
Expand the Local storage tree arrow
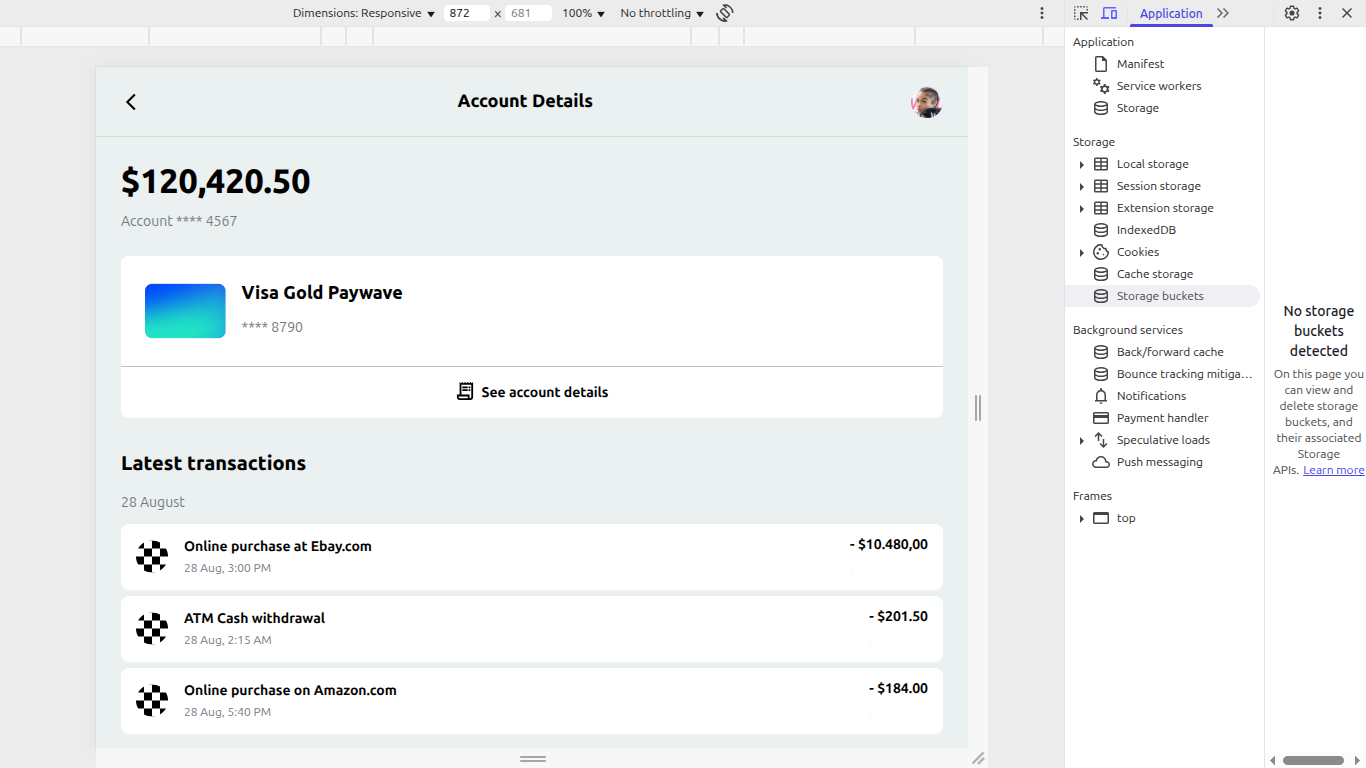(1081, 165)
